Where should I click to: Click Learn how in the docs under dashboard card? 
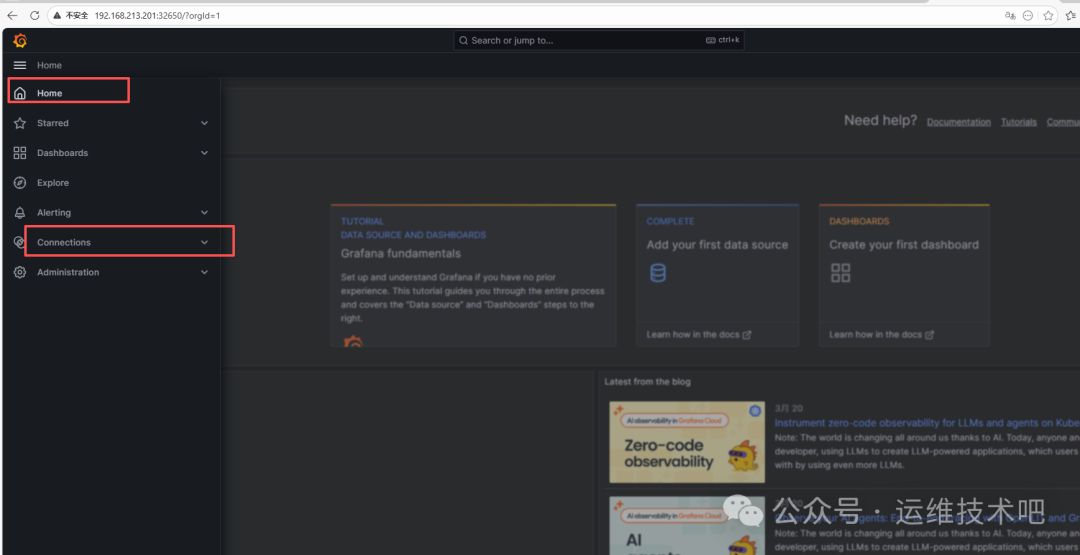[x=882, y=335]
